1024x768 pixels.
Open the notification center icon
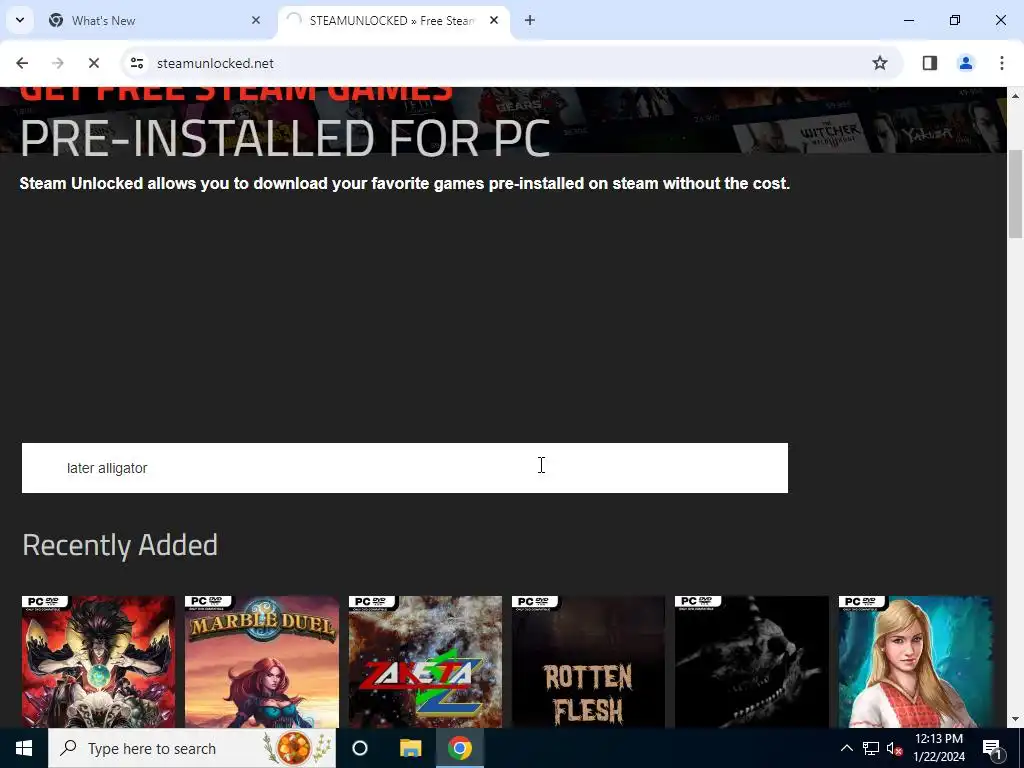[x=992, y=748]
